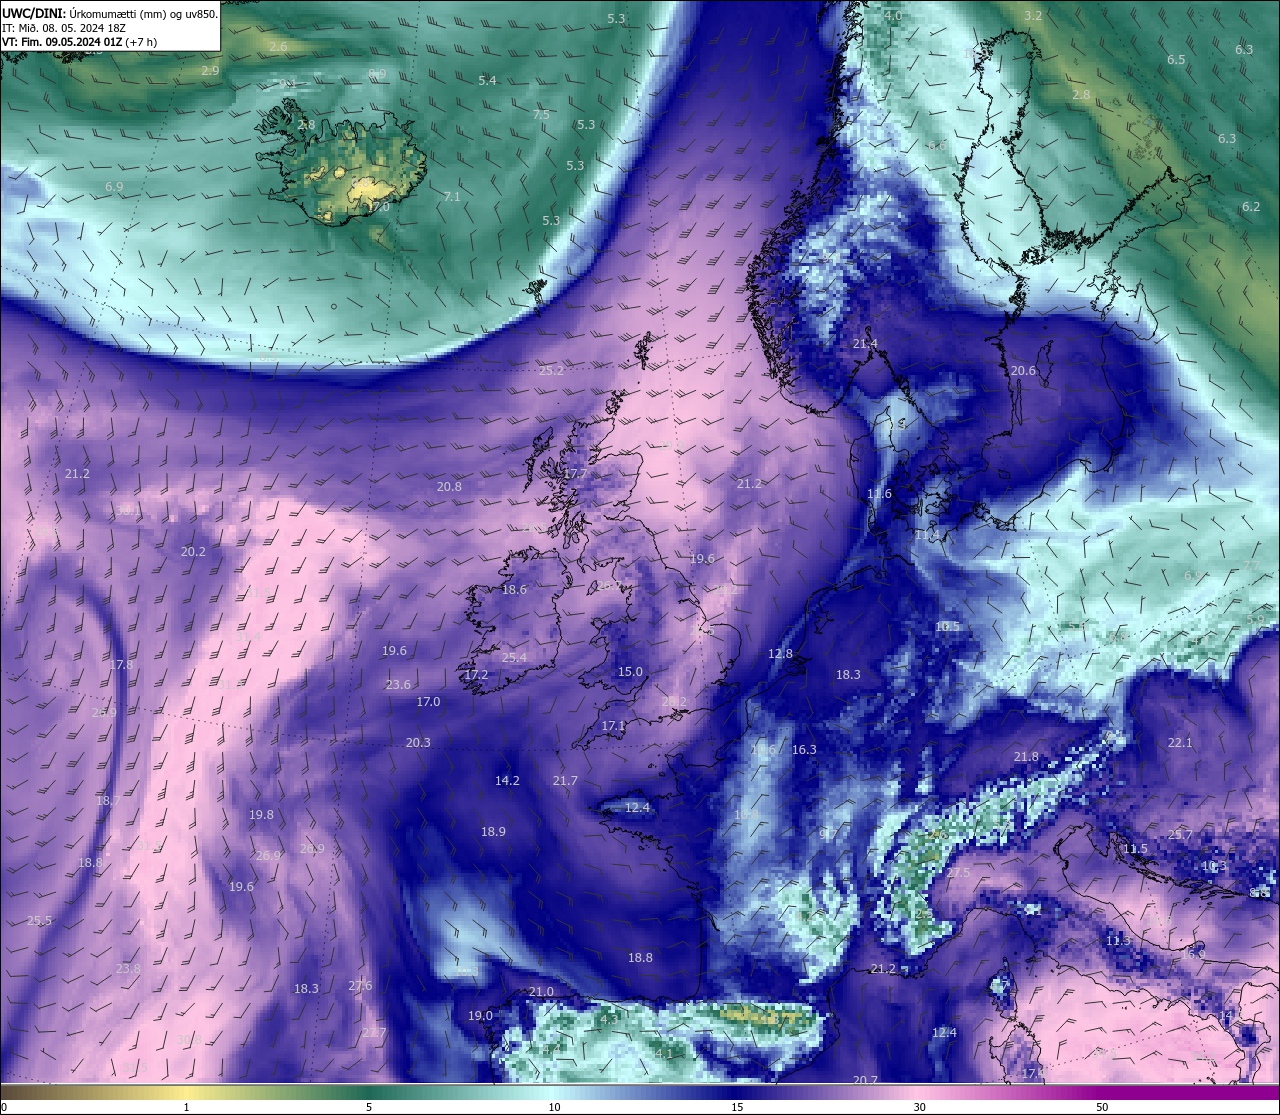The width and height of the screenshot is (1280, 1115).
Task: Click the map value '17.8' near the left edge
Action: 121,665
